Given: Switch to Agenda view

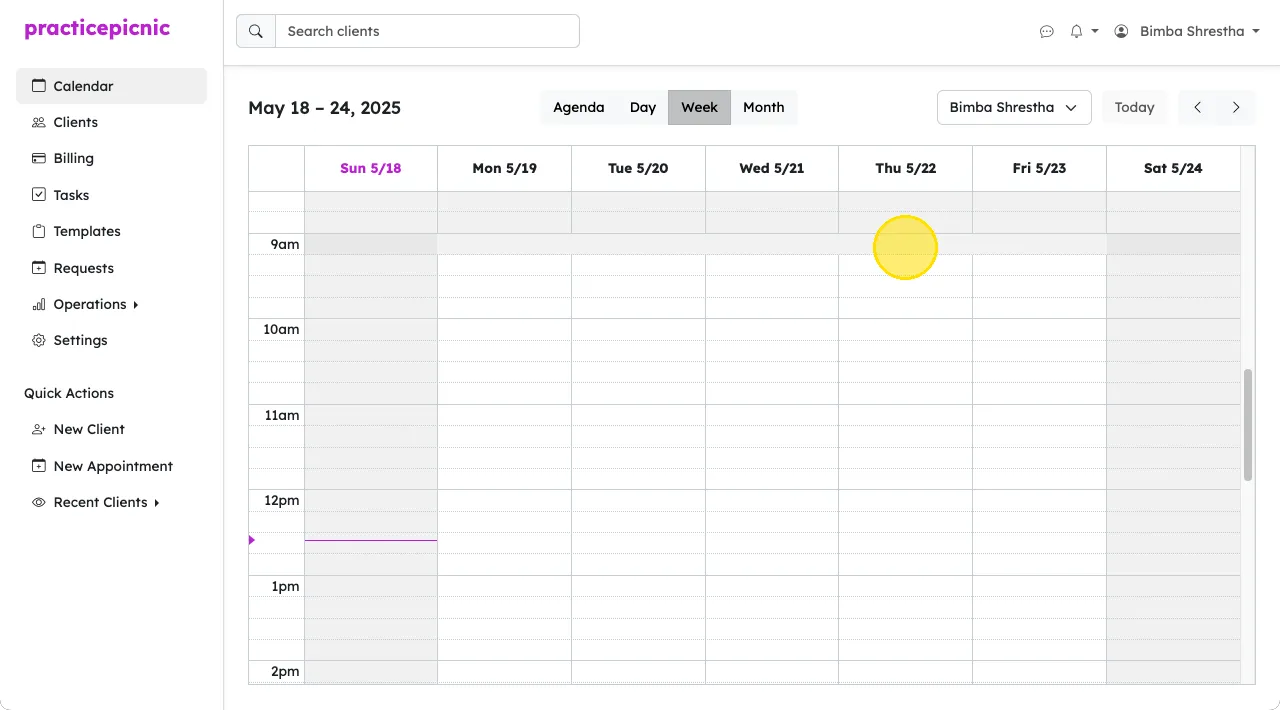Looking at the screenshot, I should click(x=579, y=107).
